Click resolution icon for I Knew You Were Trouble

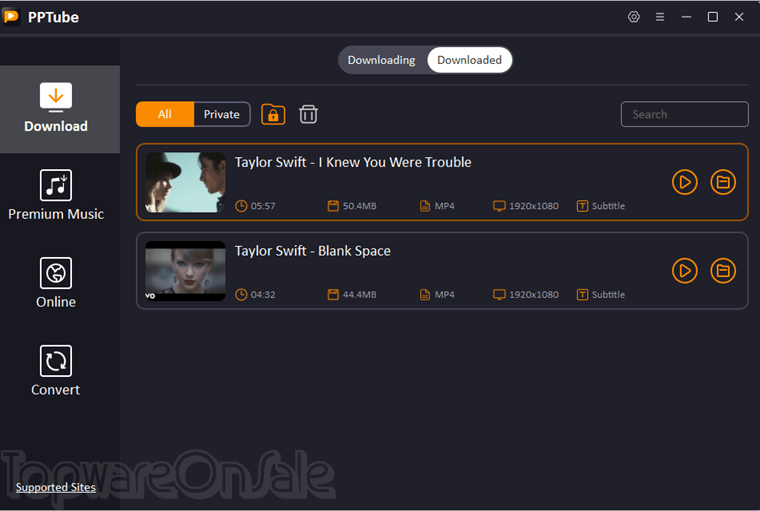click(499, 206)
